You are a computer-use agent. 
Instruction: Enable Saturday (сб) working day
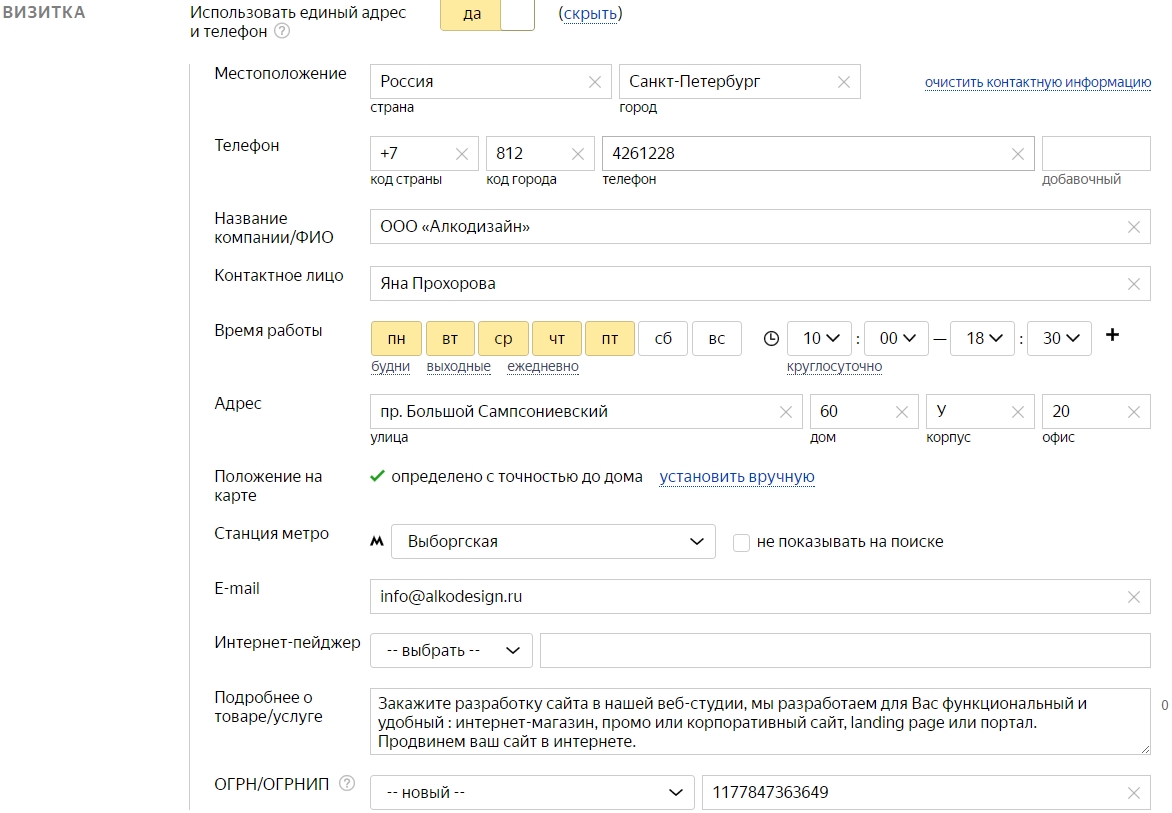663,339
